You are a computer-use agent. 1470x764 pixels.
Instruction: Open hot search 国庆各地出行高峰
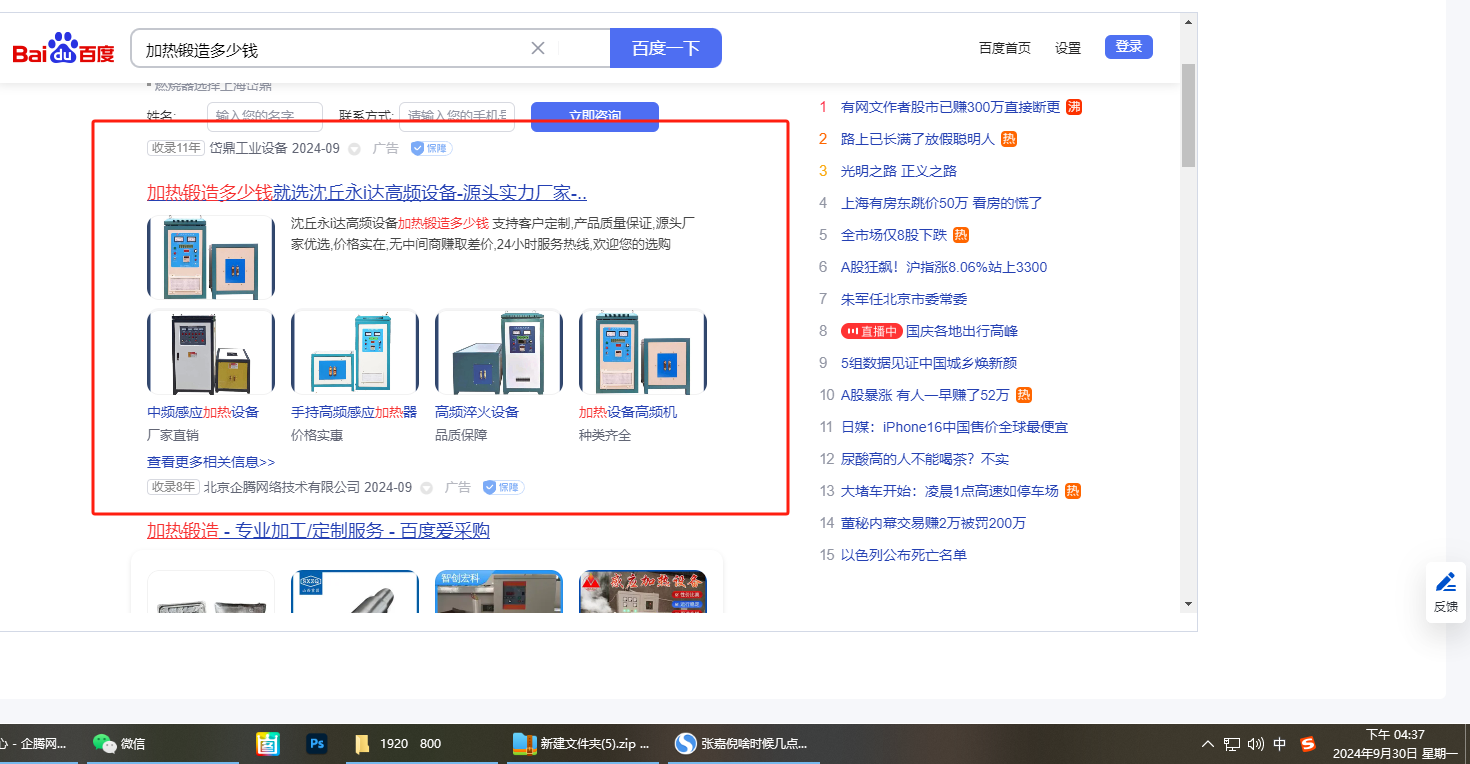962,331
